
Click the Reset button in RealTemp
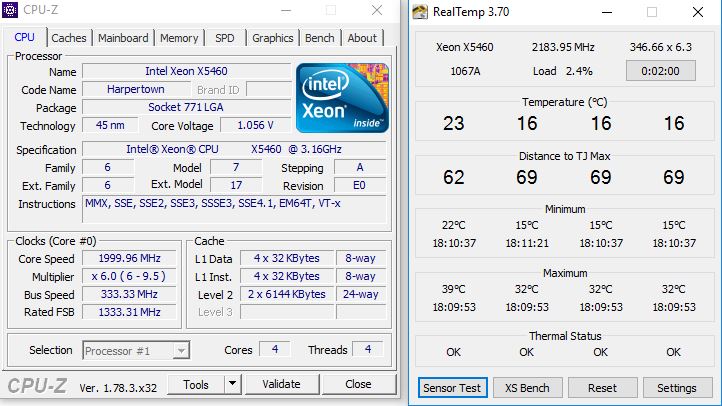pos(602,388)
